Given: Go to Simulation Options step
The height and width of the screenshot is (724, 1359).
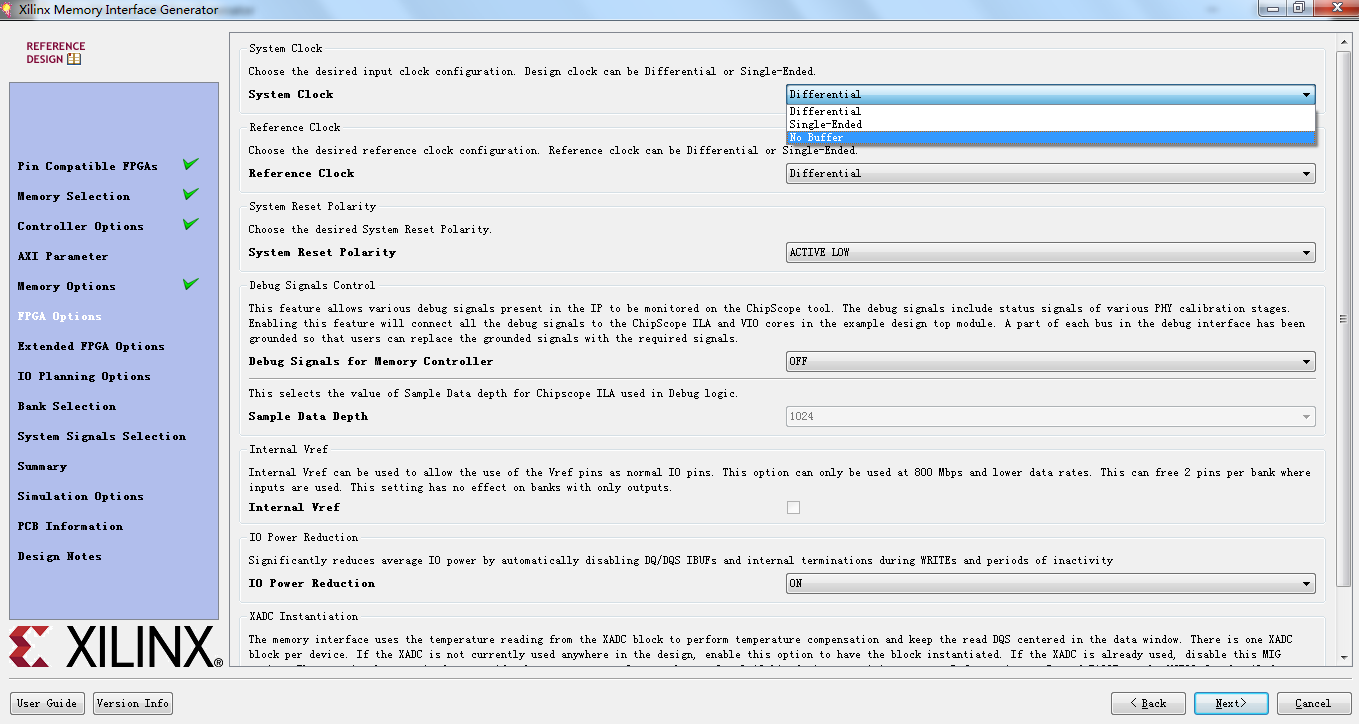Looking at the screenshot, I should [81, 496].
